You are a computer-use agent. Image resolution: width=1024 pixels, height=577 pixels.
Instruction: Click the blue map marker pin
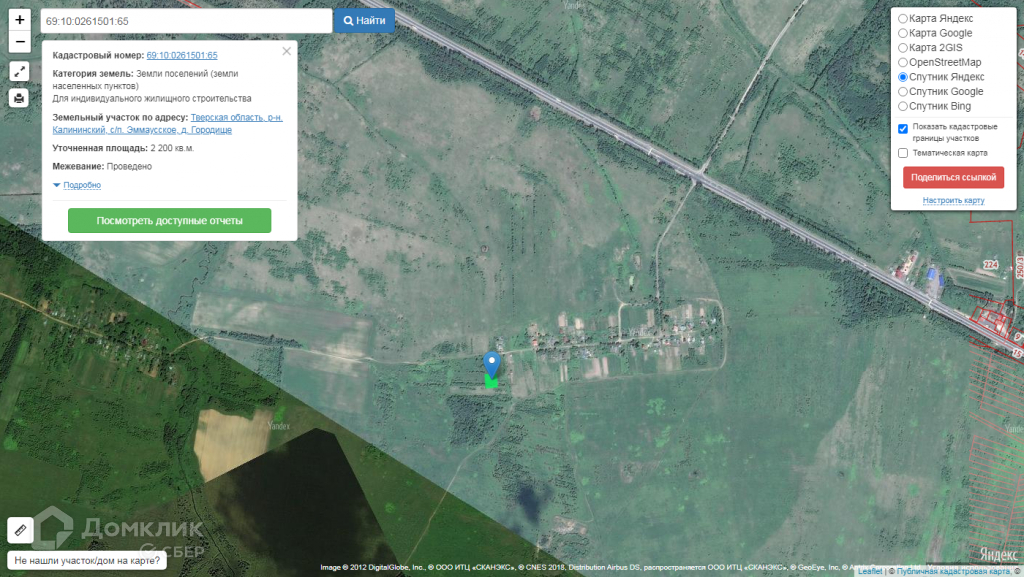[x=492, y=364]
